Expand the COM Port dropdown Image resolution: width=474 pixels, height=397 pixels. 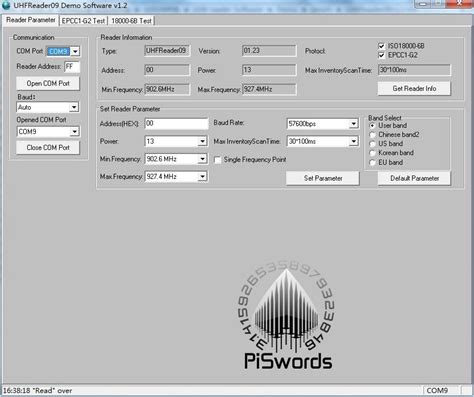click(75, 51)
